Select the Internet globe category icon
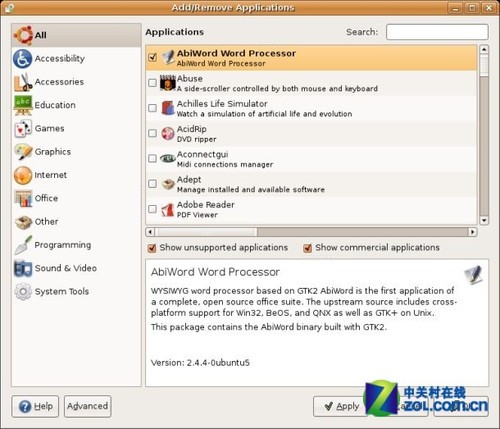Viewport: 500px width, 429px height. click(23, 175)
